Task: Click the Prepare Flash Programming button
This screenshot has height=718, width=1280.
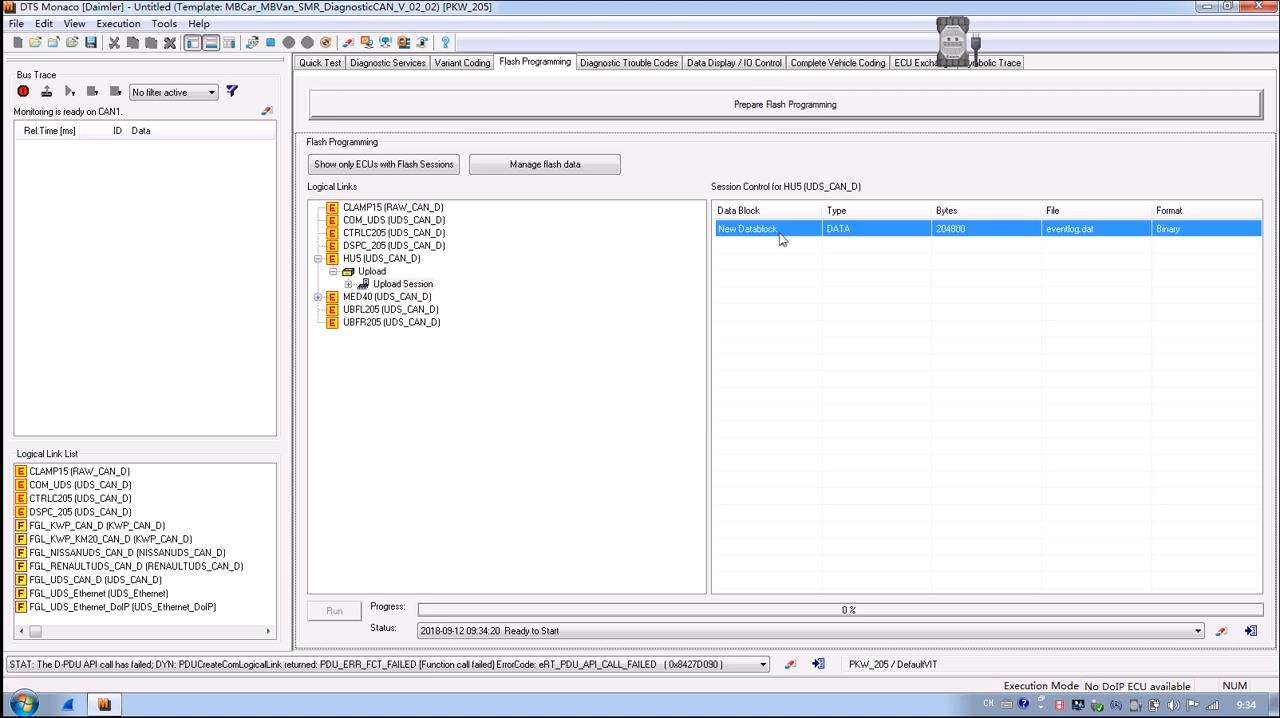Action: (x=785, y=104)
